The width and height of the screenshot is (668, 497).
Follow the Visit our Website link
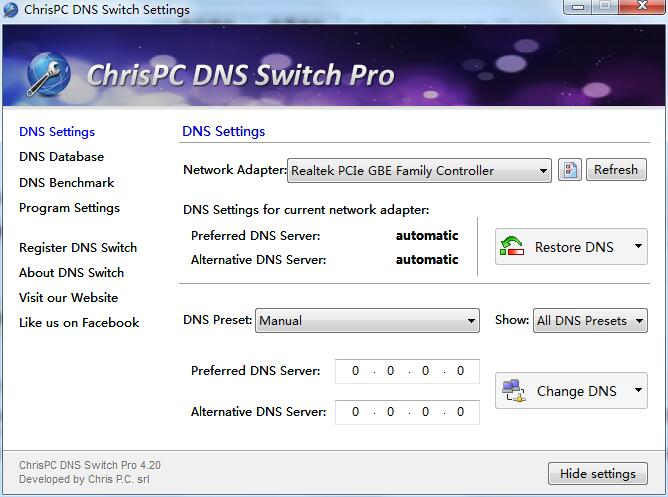pos(69,298)
